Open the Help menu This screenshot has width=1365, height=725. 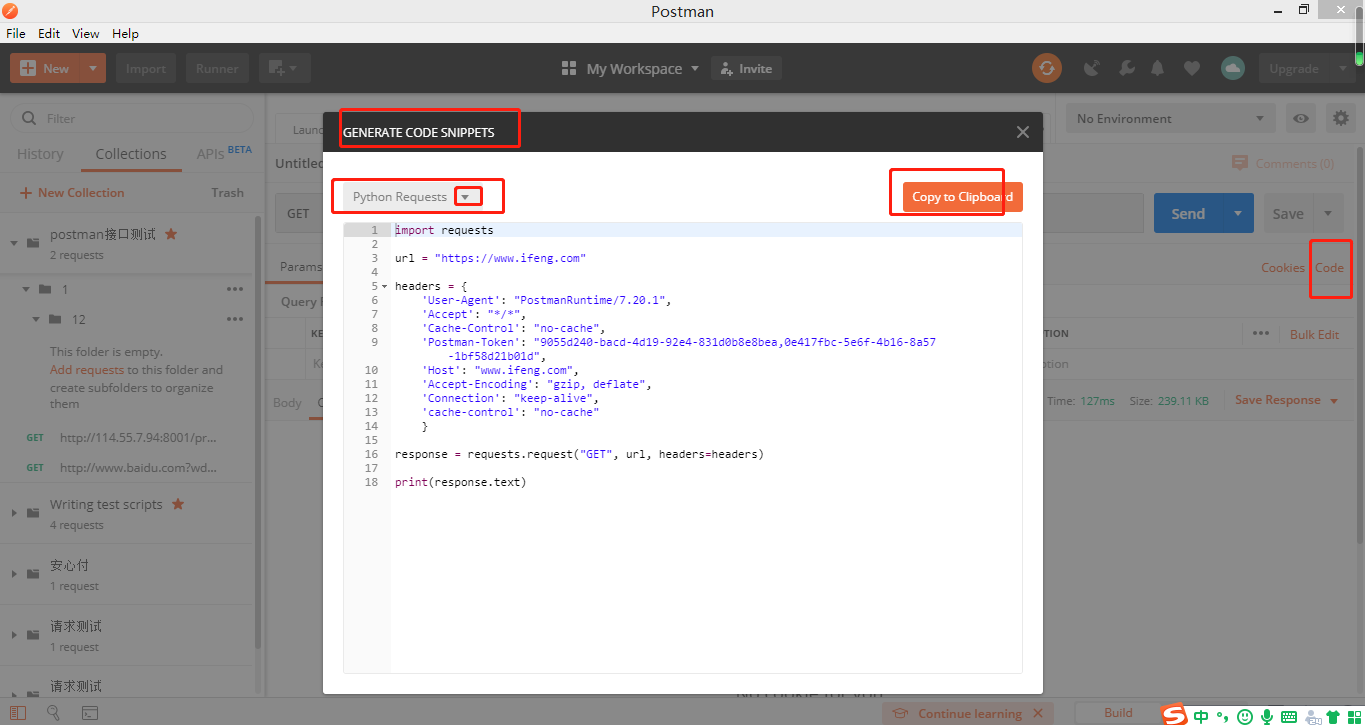point(125,33)
